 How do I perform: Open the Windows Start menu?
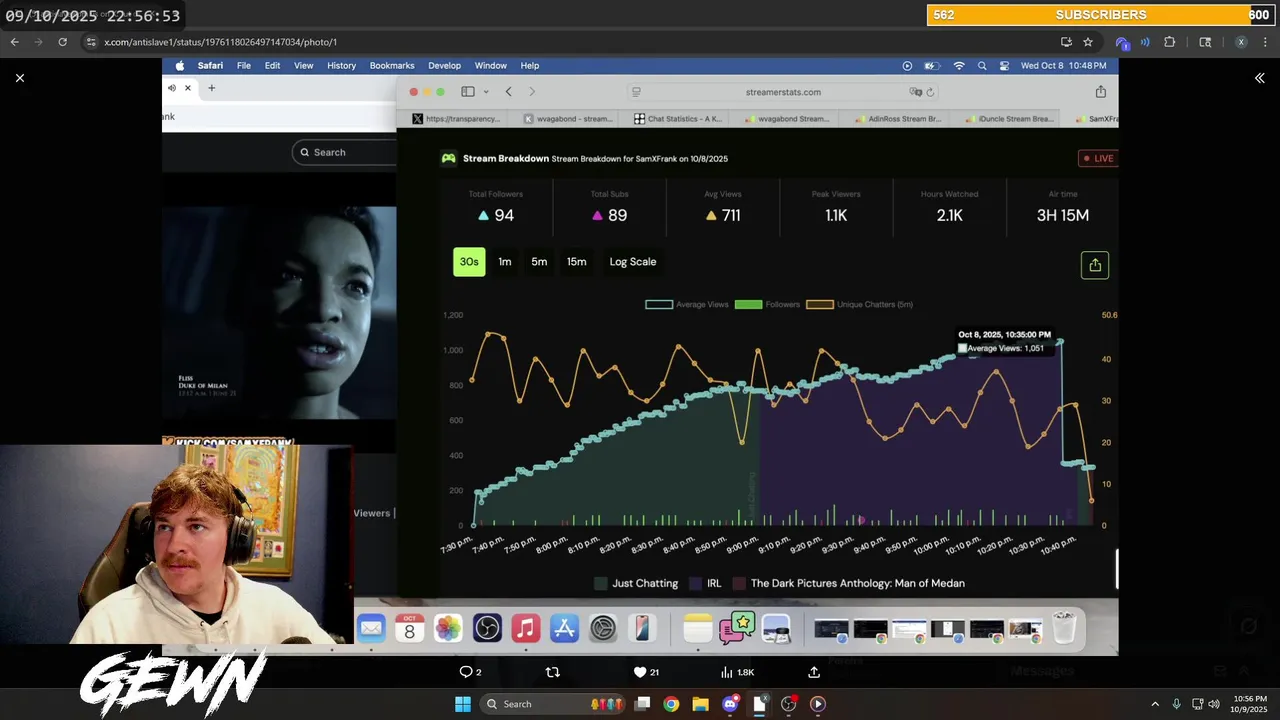463,704
